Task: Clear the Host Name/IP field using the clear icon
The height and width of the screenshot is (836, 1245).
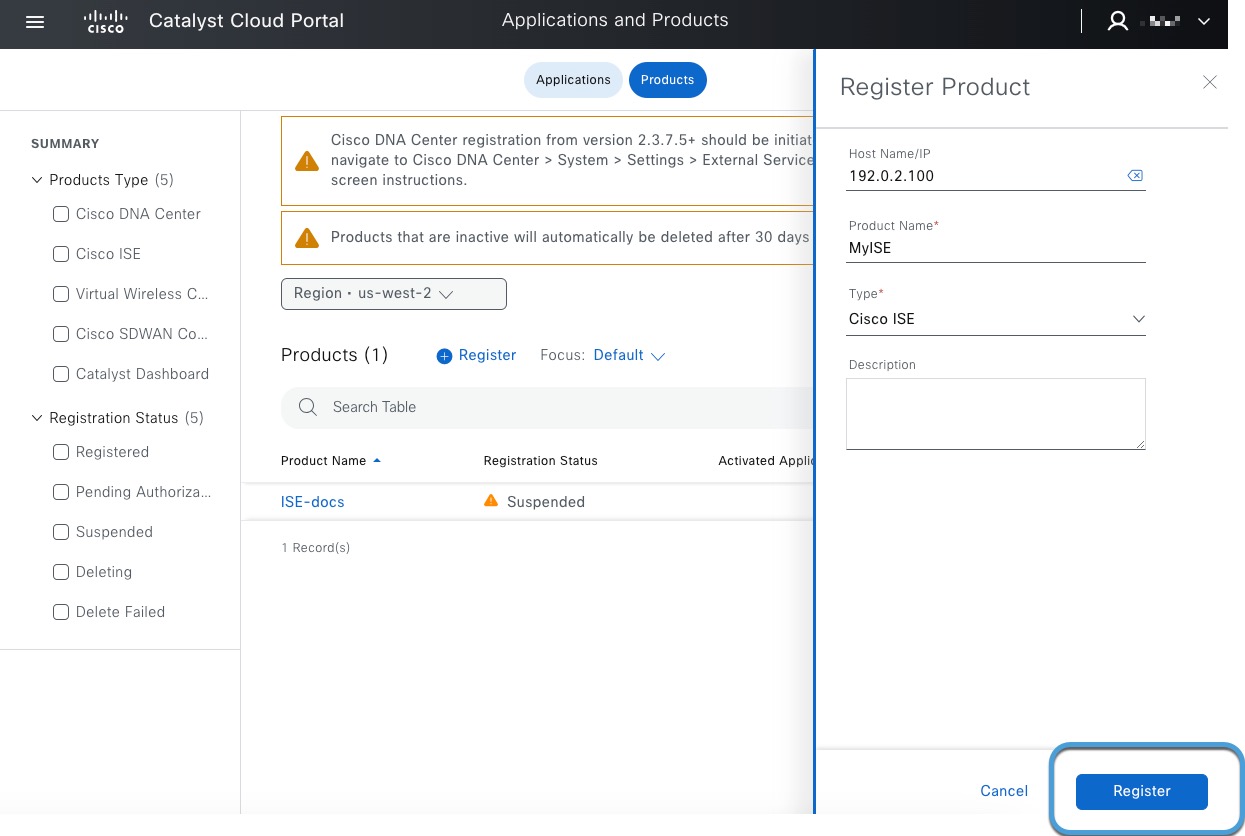Action: pos(1135,175)
